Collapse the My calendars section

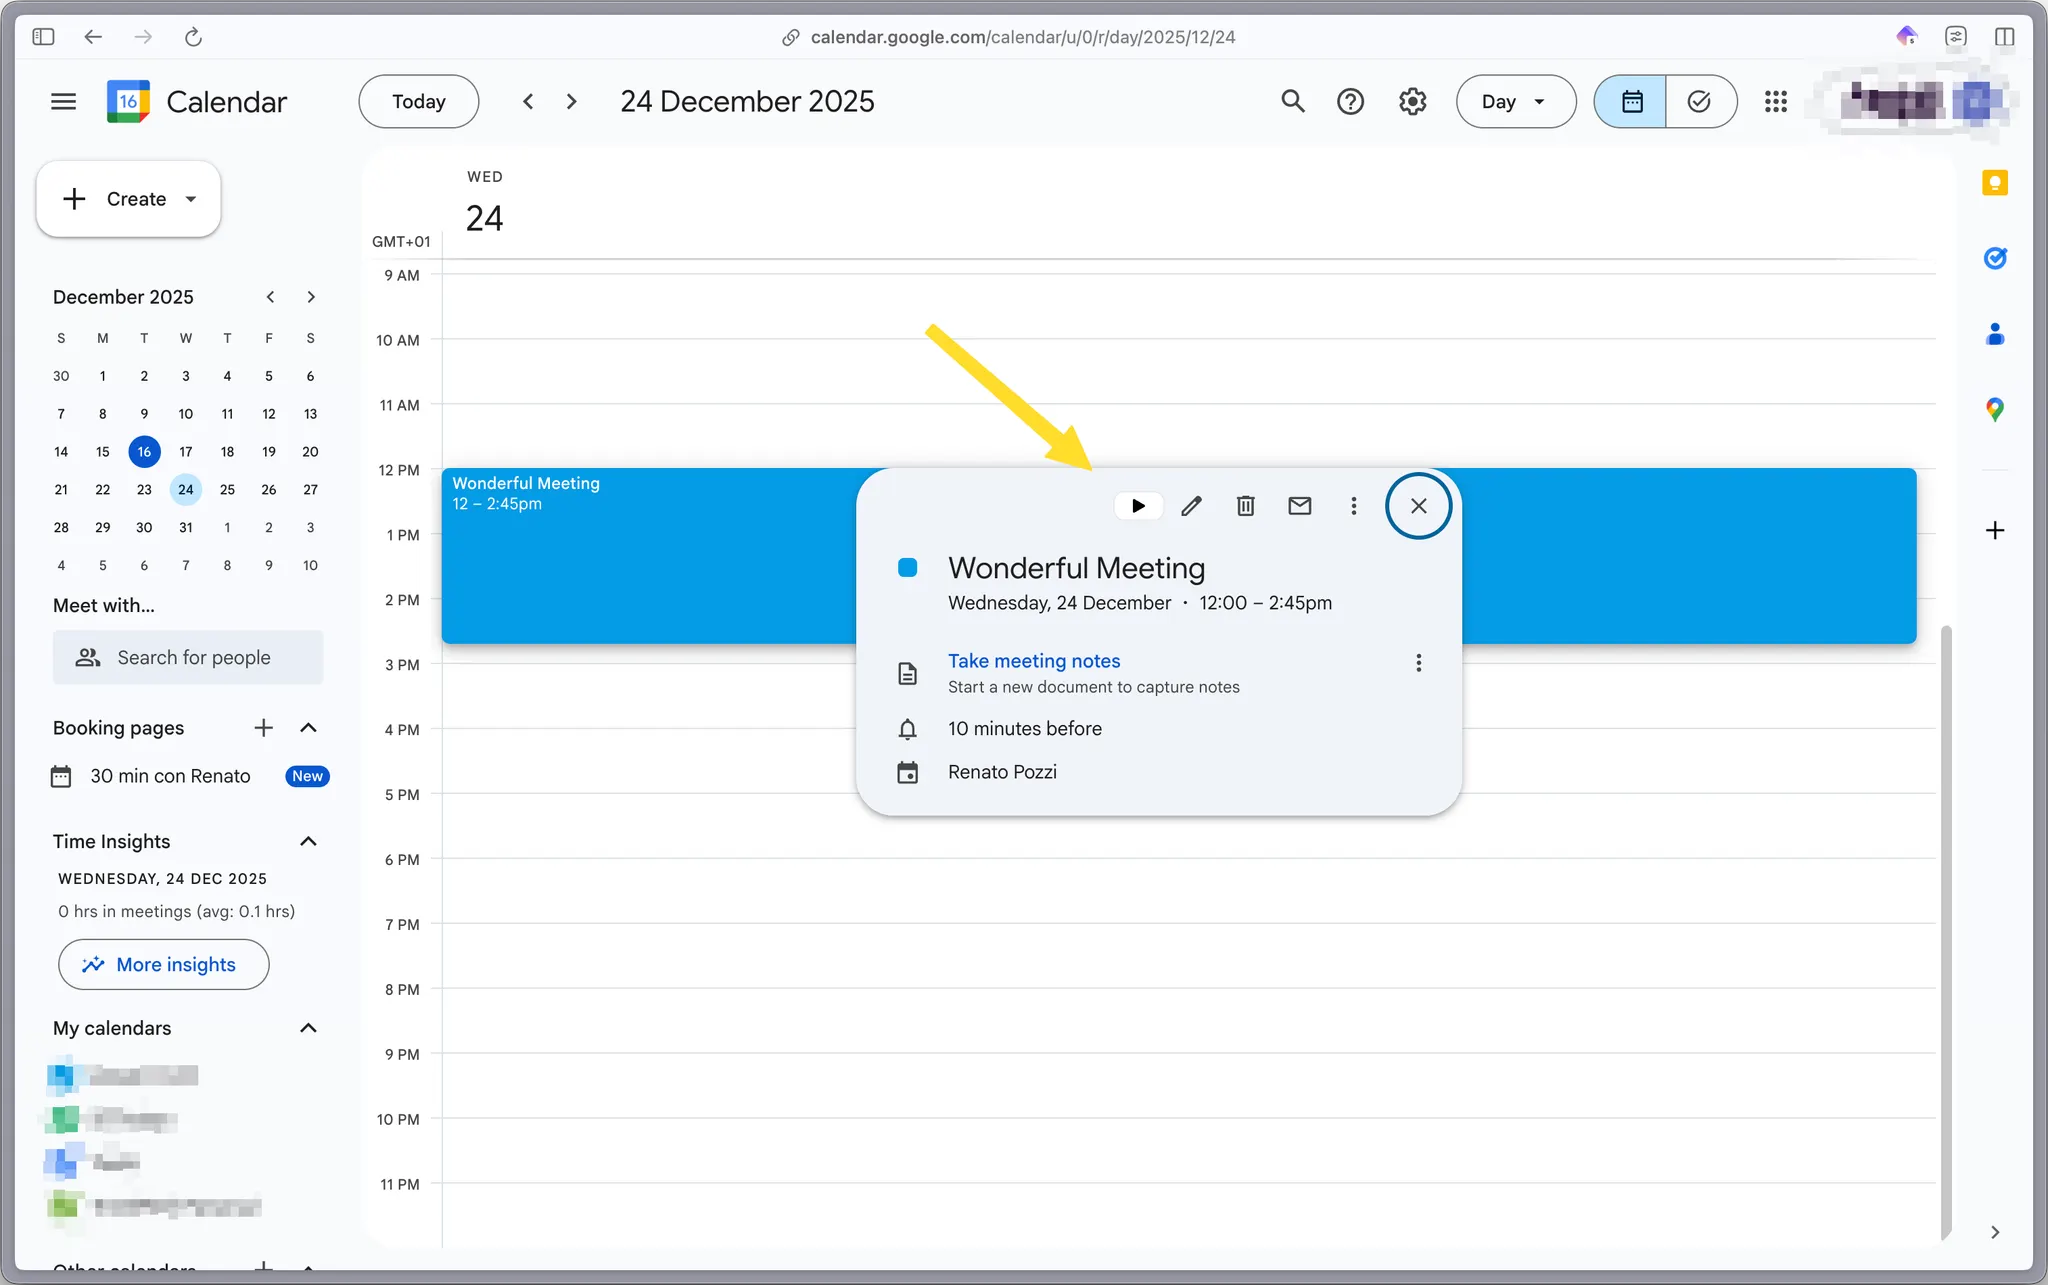308,1028
